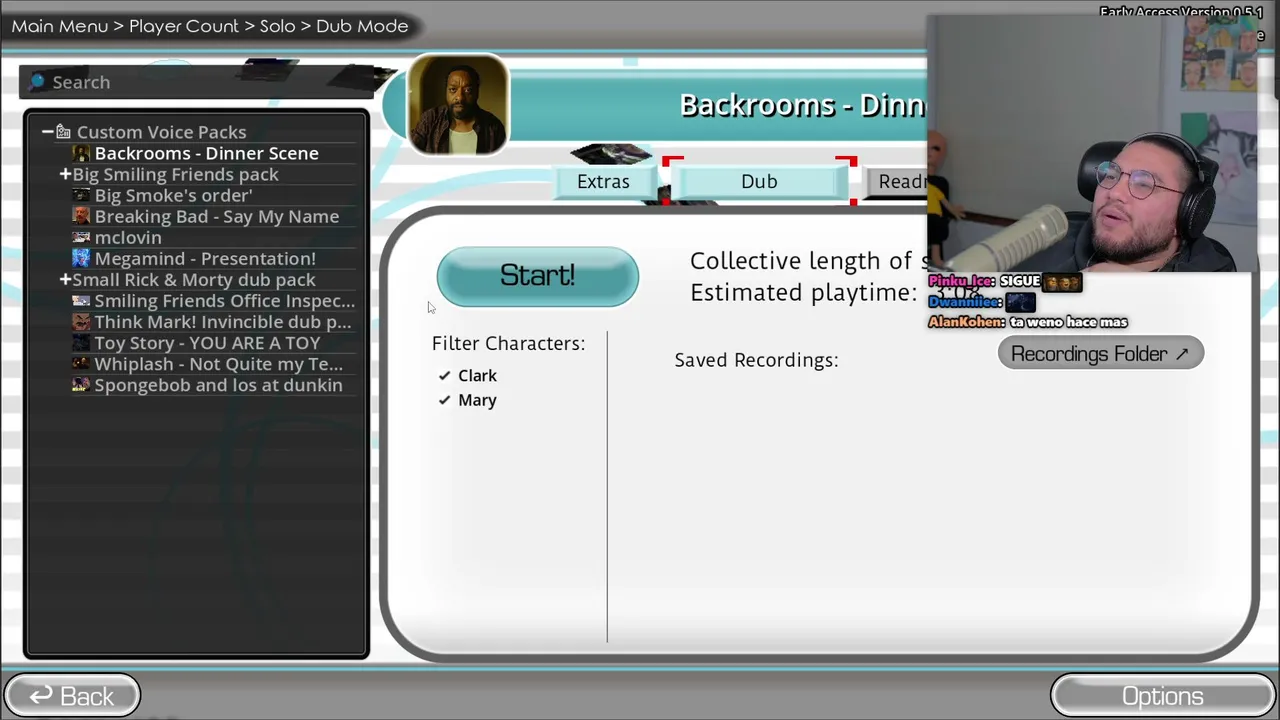Click Dub Mode in the breadcrumb path
1280x720 pixels.
click(362, 26)
